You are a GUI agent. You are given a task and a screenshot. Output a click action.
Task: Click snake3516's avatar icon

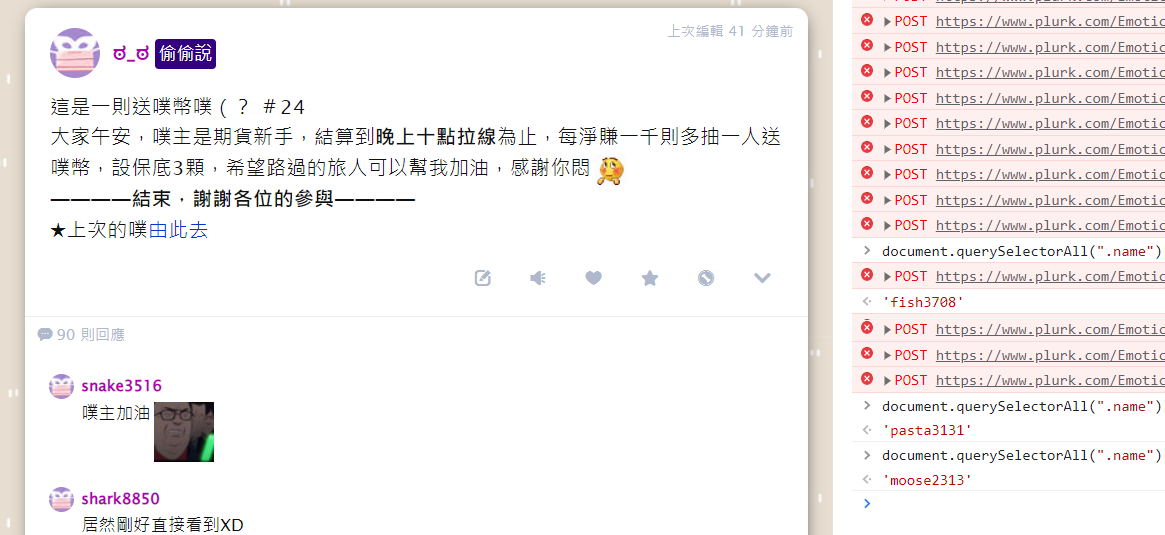(62, 386)
